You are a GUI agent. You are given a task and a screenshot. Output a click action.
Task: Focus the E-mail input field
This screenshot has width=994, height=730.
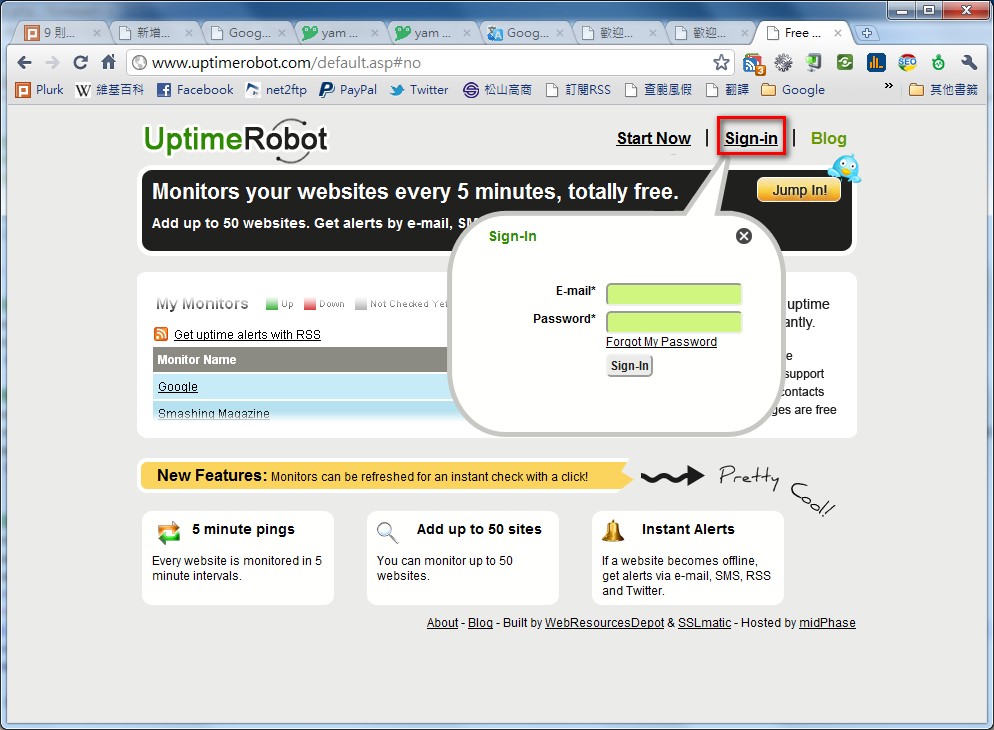(674, 294)
